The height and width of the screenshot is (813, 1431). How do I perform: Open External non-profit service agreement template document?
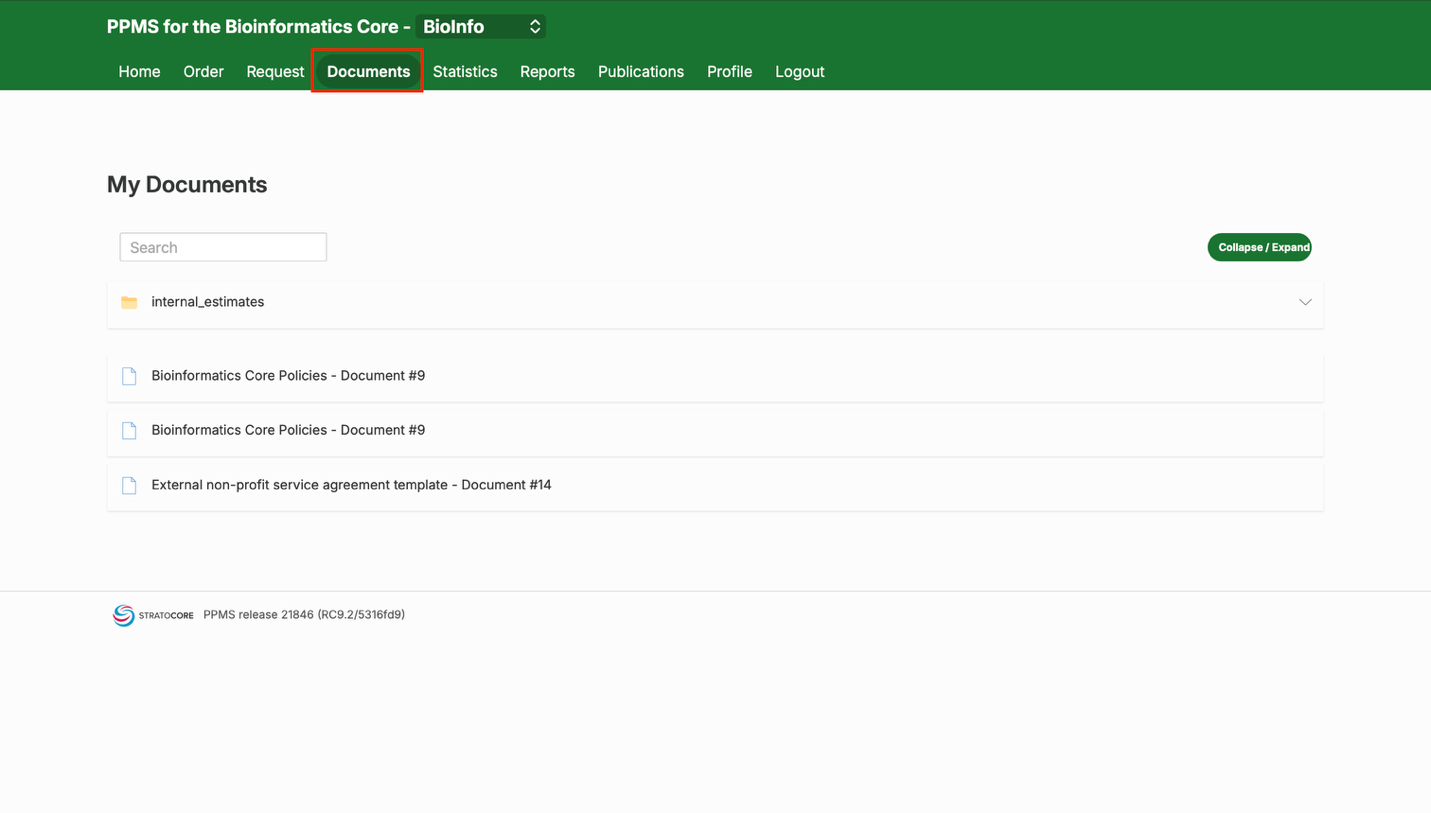[351, 485]
